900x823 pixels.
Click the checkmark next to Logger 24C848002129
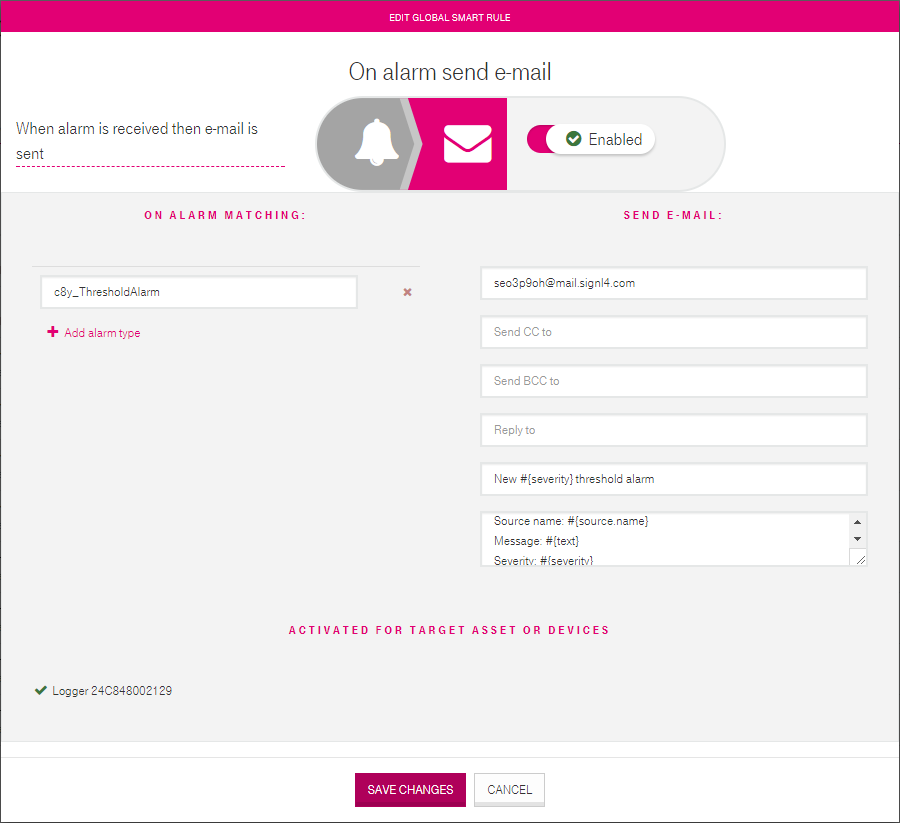41,690
